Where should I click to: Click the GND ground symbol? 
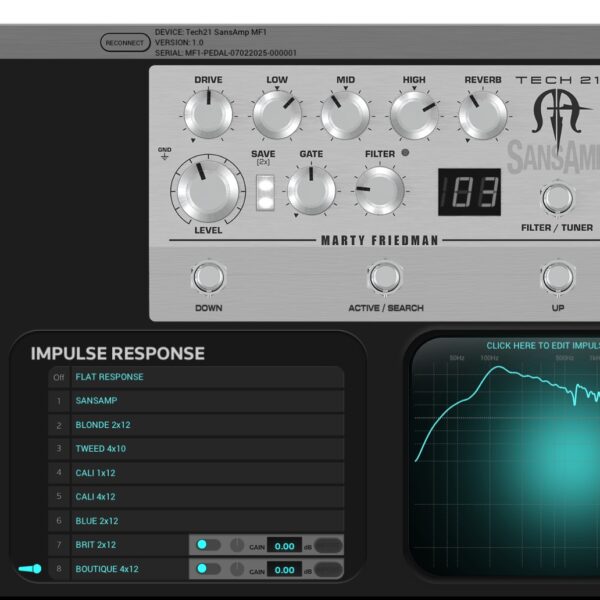[x=165, y=153]
